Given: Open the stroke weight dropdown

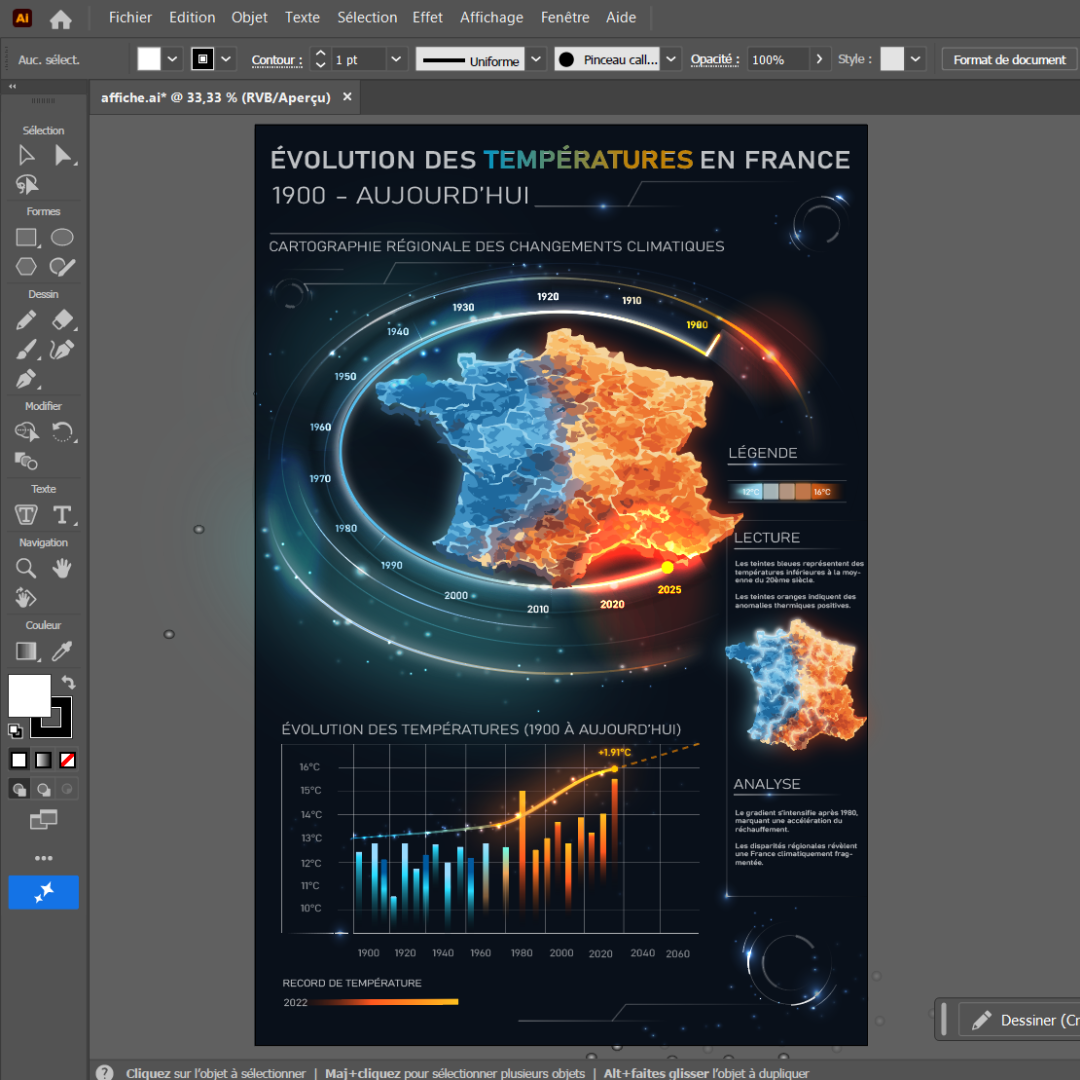Looking at the screenshot, I should pos(396,60).
